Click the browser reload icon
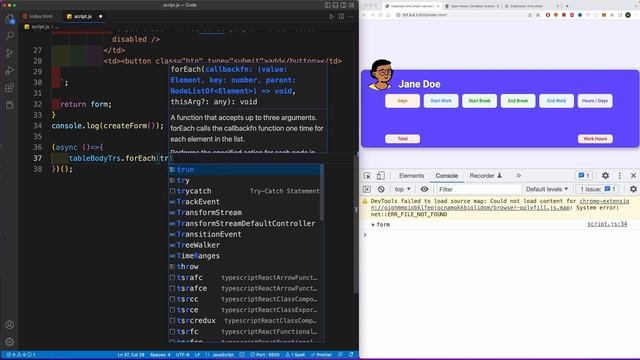The width and height of the screenshot is (640, 360). click(380, 15)
